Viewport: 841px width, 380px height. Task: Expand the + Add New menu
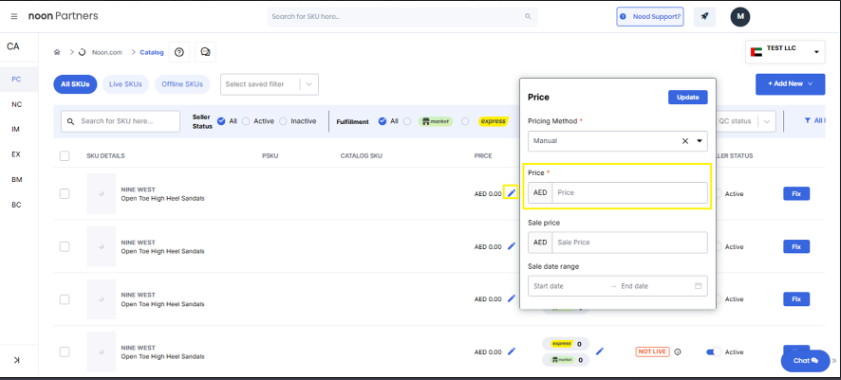click(790, 84)
